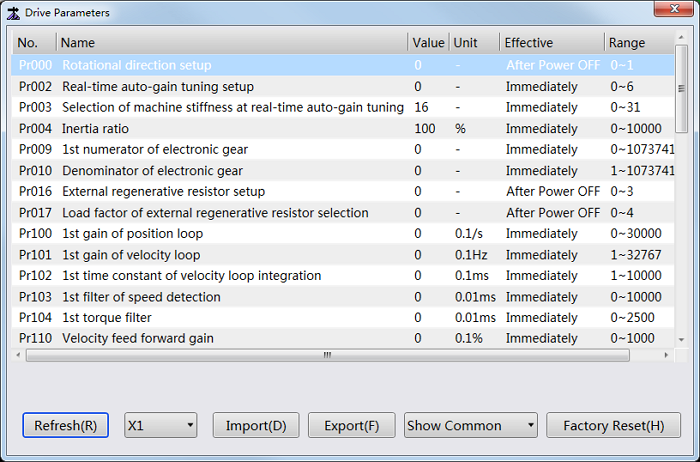The image size is (700, 462).
Task: Click the vertical scrollbar thumb
Action: click(x=681, y=88)
